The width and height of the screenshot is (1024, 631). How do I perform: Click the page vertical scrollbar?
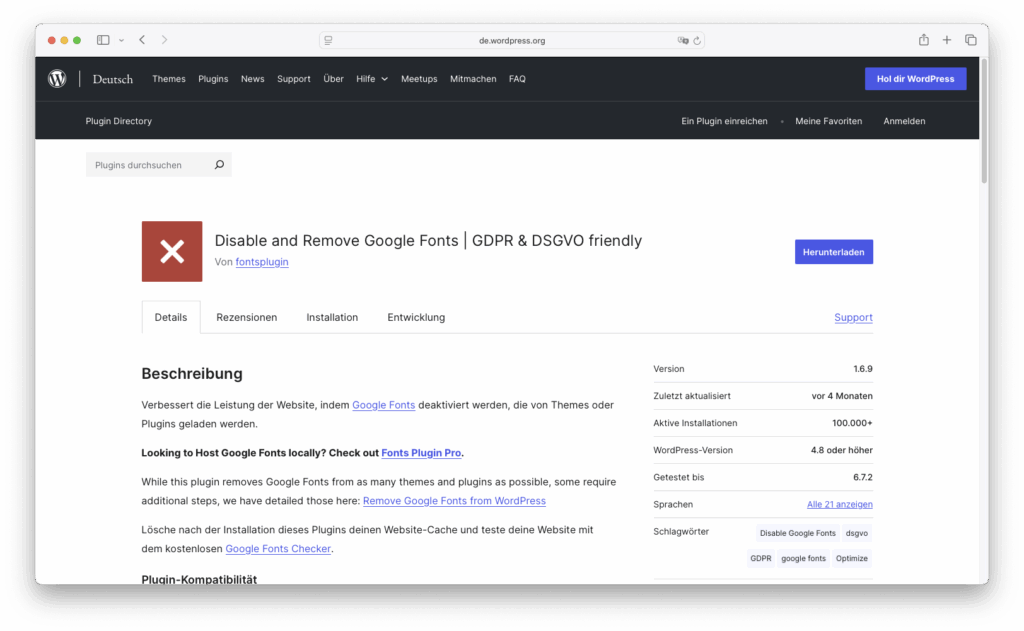984,121
